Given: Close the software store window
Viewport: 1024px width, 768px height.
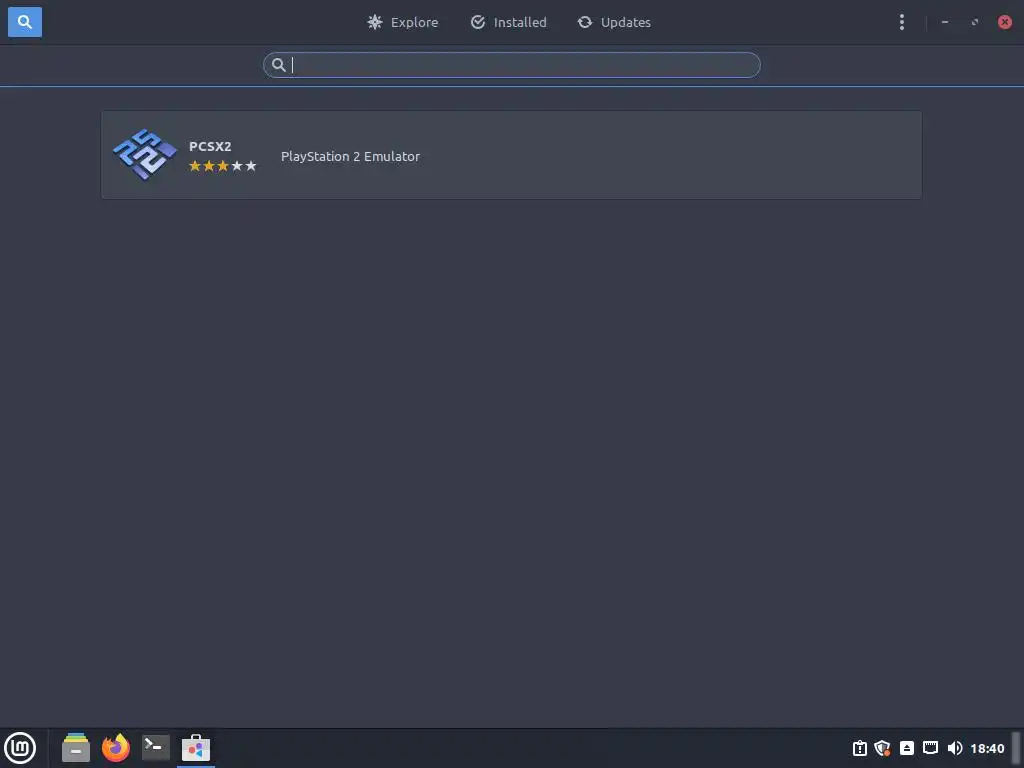Looking at the screenshot, I should click(1005, 22).
